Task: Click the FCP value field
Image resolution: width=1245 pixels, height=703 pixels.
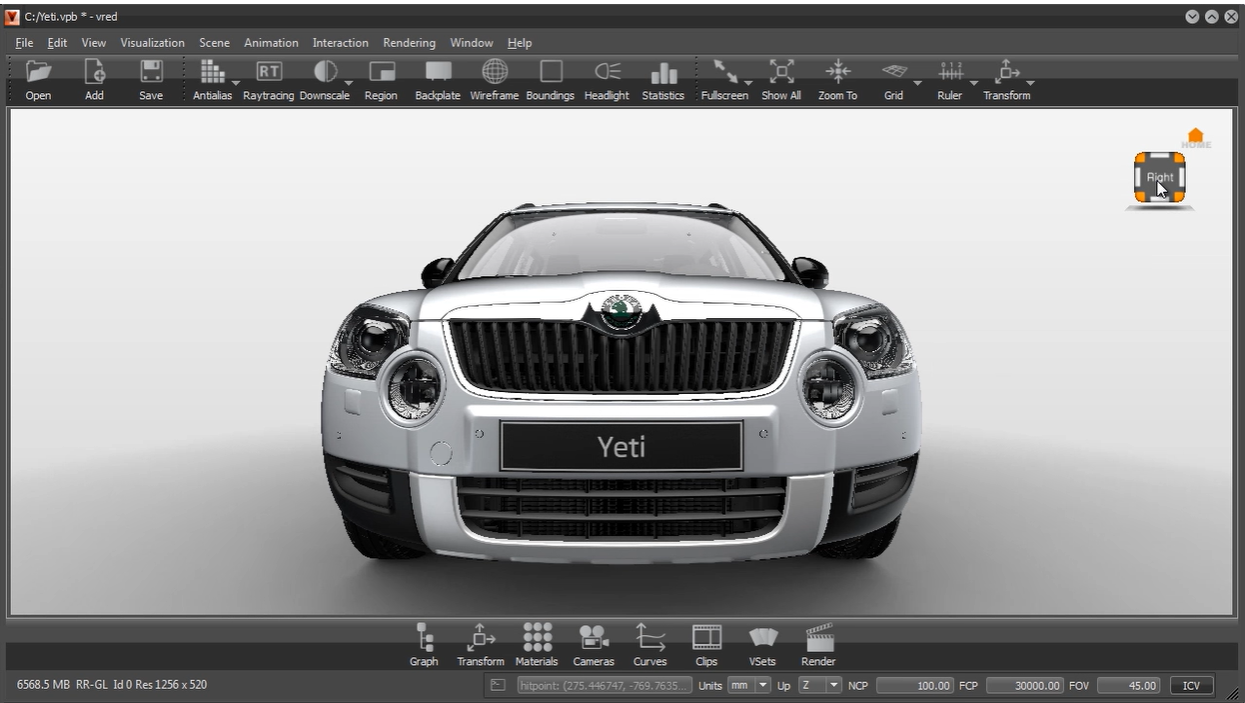Action: point(1025,685)
